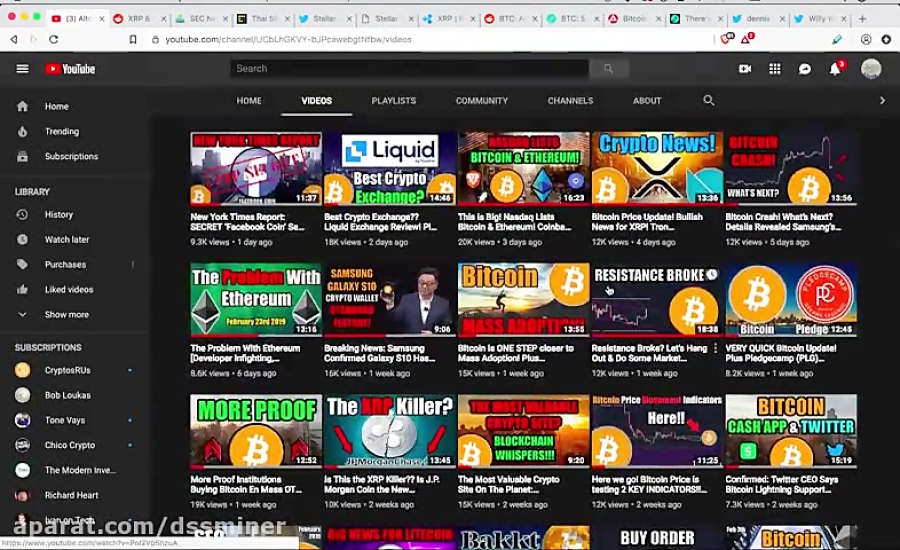Viewport: 900px width, 550px height.
Task: Open Blockchain Whispers thumbnail
Action: pyautogui.click(x=523, y=431)
